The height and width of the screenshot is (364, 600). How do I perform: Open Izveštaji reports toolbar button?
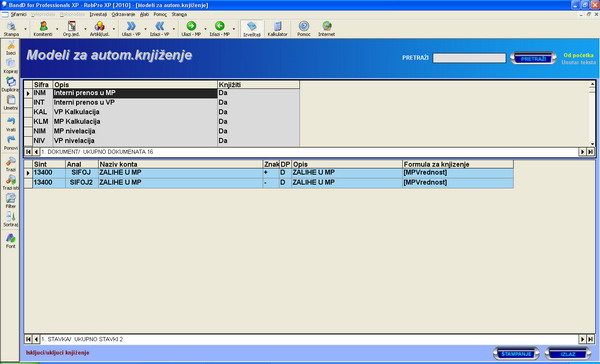pos(252,29)
